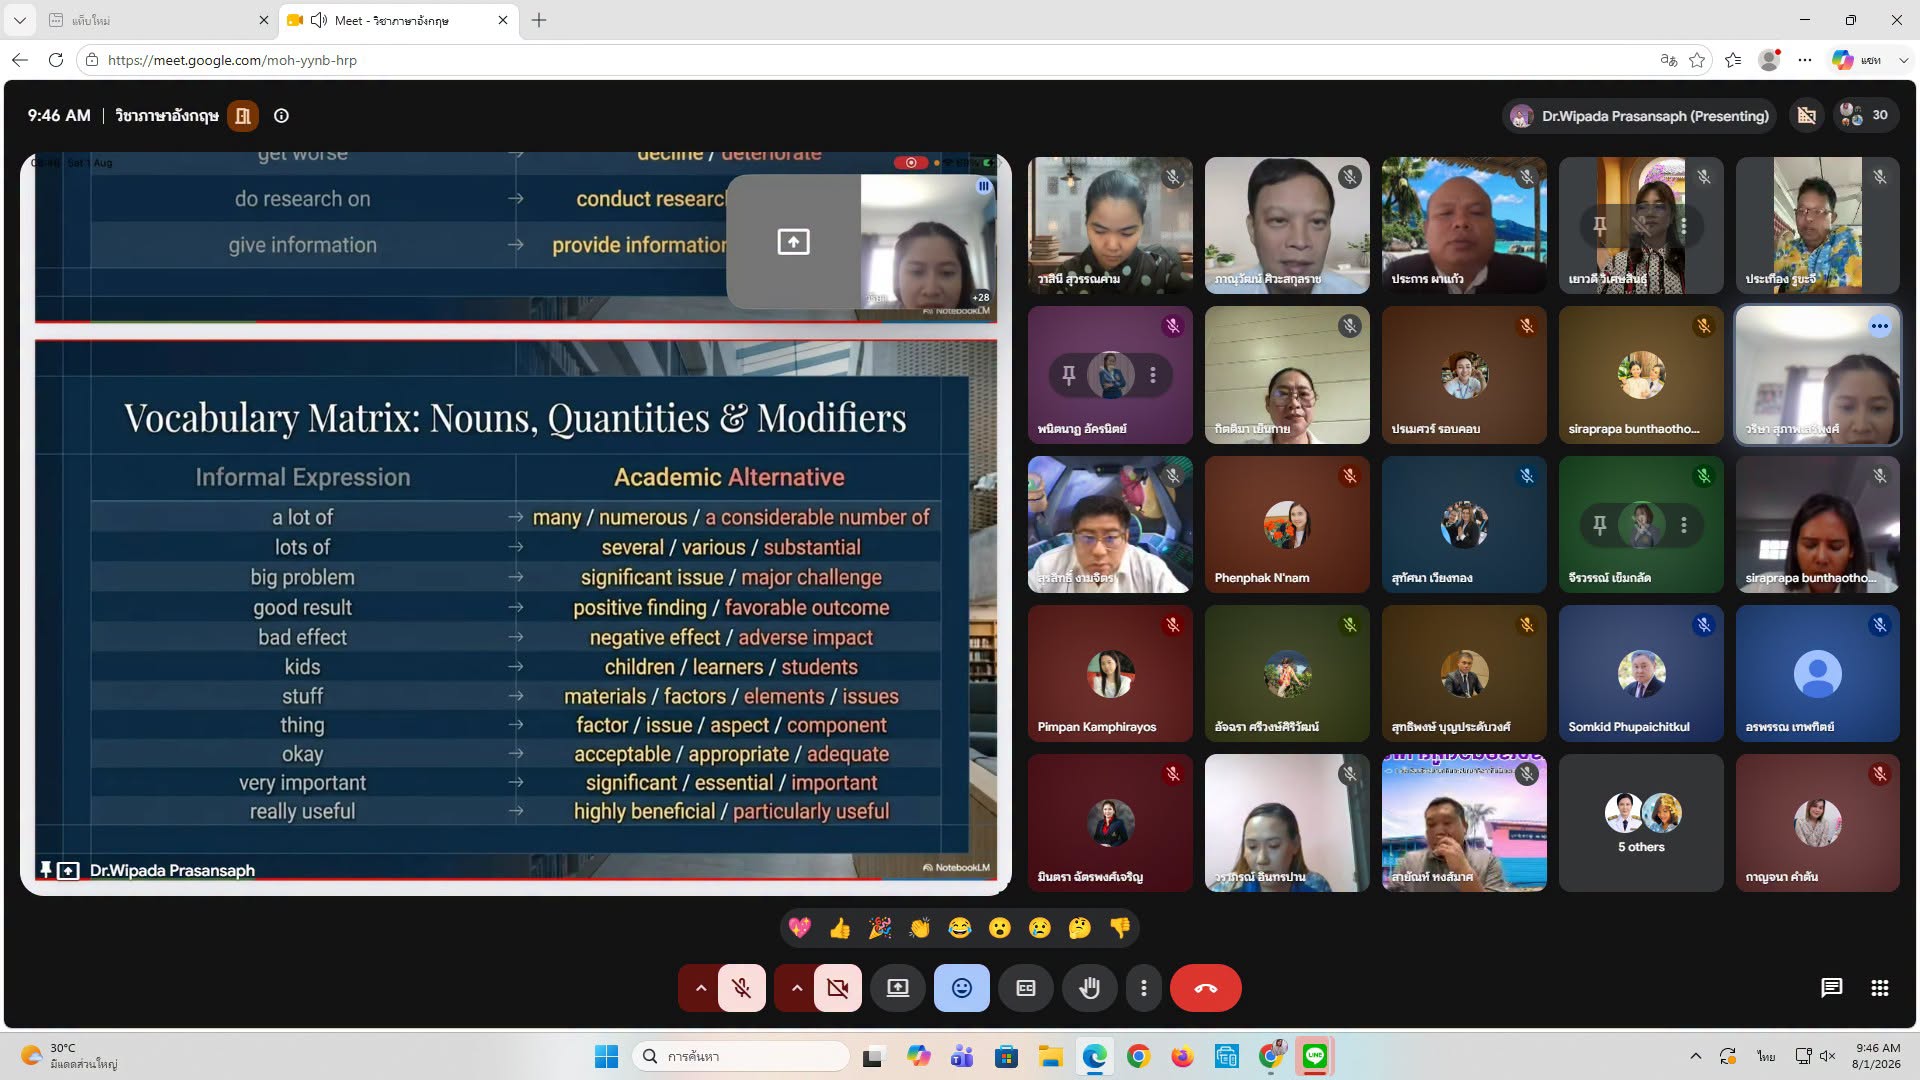
Task: Send the clapping hands reaction
Action: tap(920, 928)
